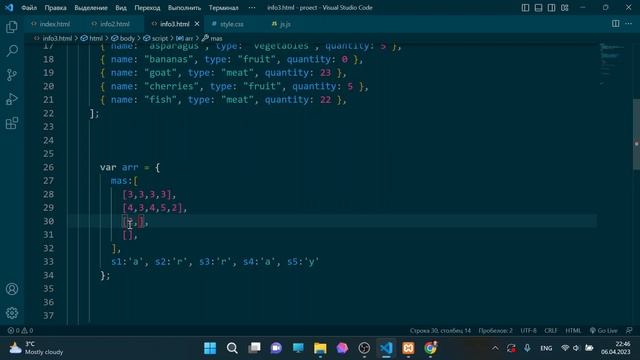Open the Выделение menu
The height and width of the screenshot is (360, 640).
(91, 8)
